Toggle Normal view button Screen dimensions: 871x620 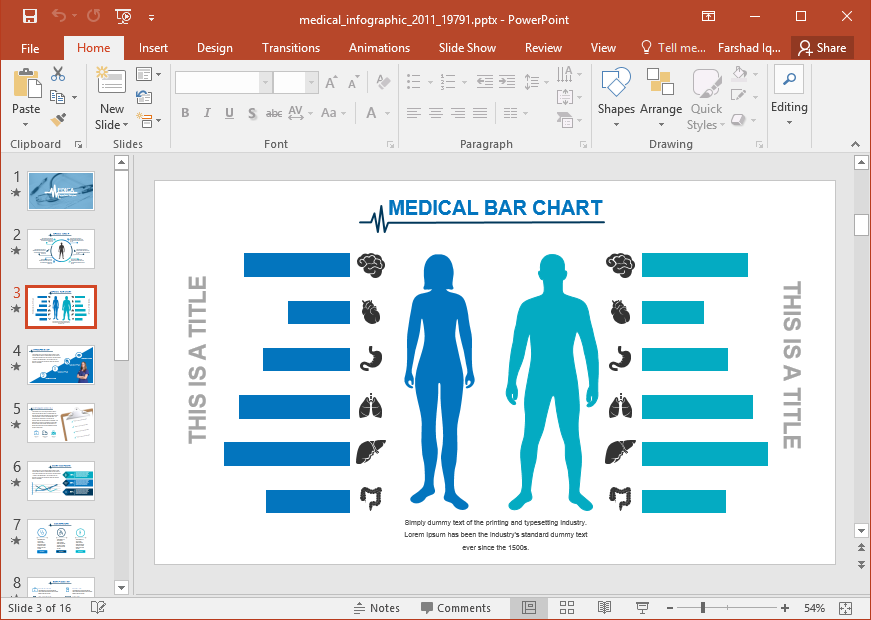[x=529, y=608]
